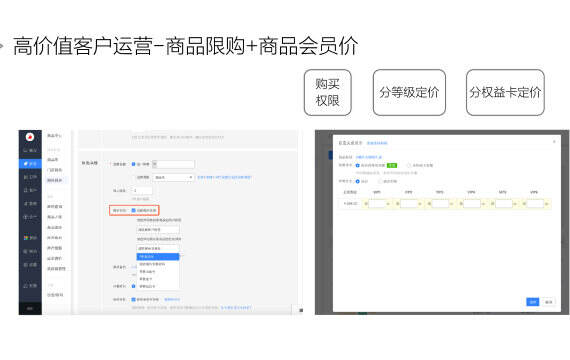This screenshot has height=360, width=570.
Task: Open the multicolored grid icon item in sidebar
Action: click(x=30, y=237)
